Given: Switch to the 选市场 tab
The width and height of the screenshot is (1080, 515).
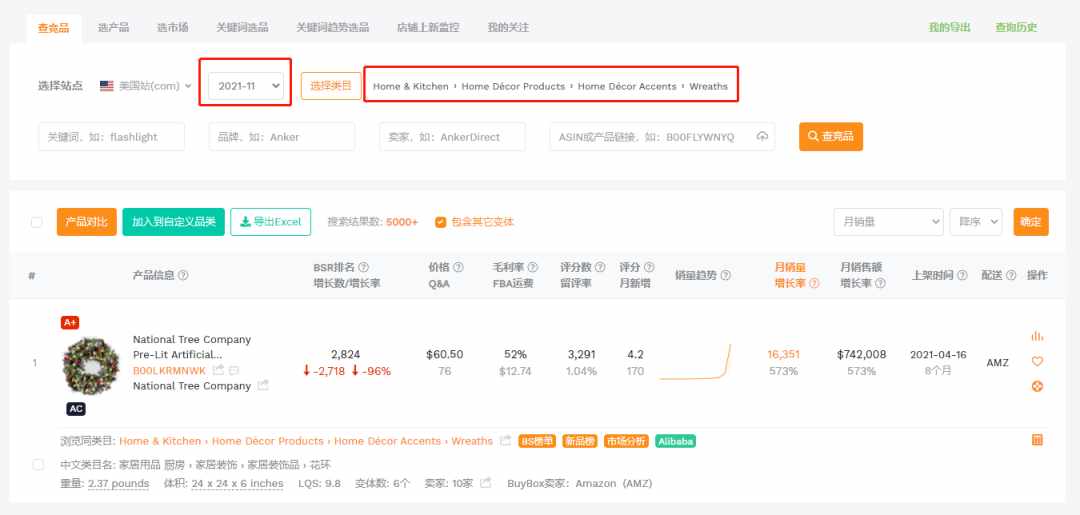Looking at the screenshot, I should click(173, 28).
